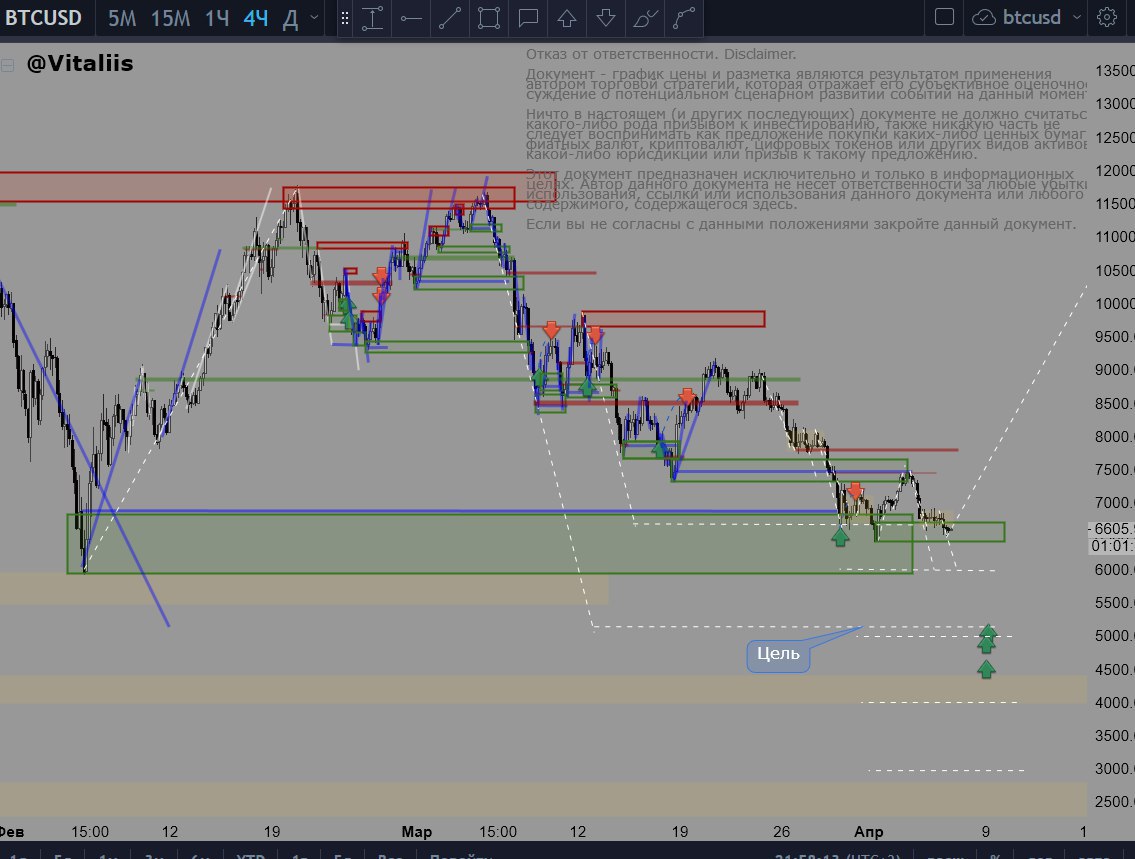The width and height of the screenshot is (1135, 859).
Task: Click the Мар month label on time axis
Action: [417, 832]
